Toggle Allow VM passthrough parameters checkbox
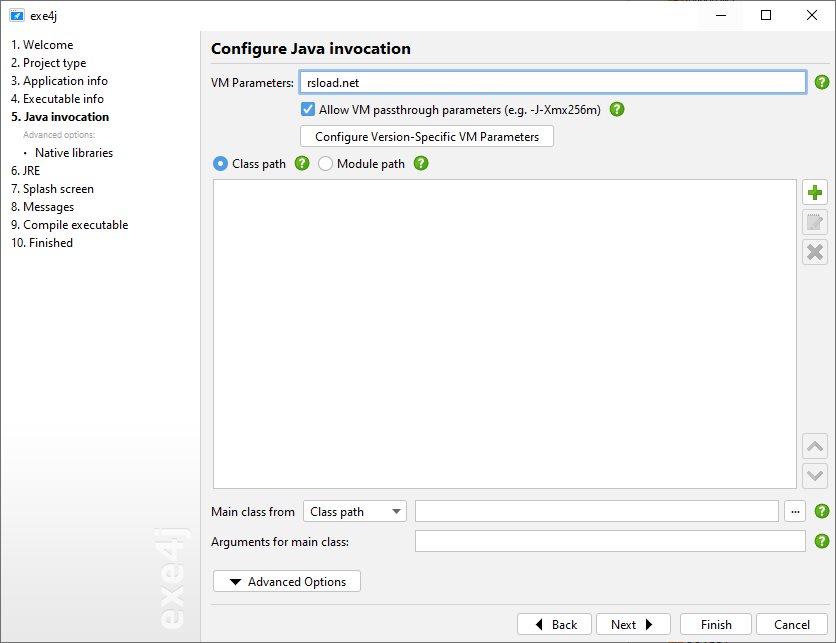The width and height of the screenshot is (836, 643). point(308,110)
